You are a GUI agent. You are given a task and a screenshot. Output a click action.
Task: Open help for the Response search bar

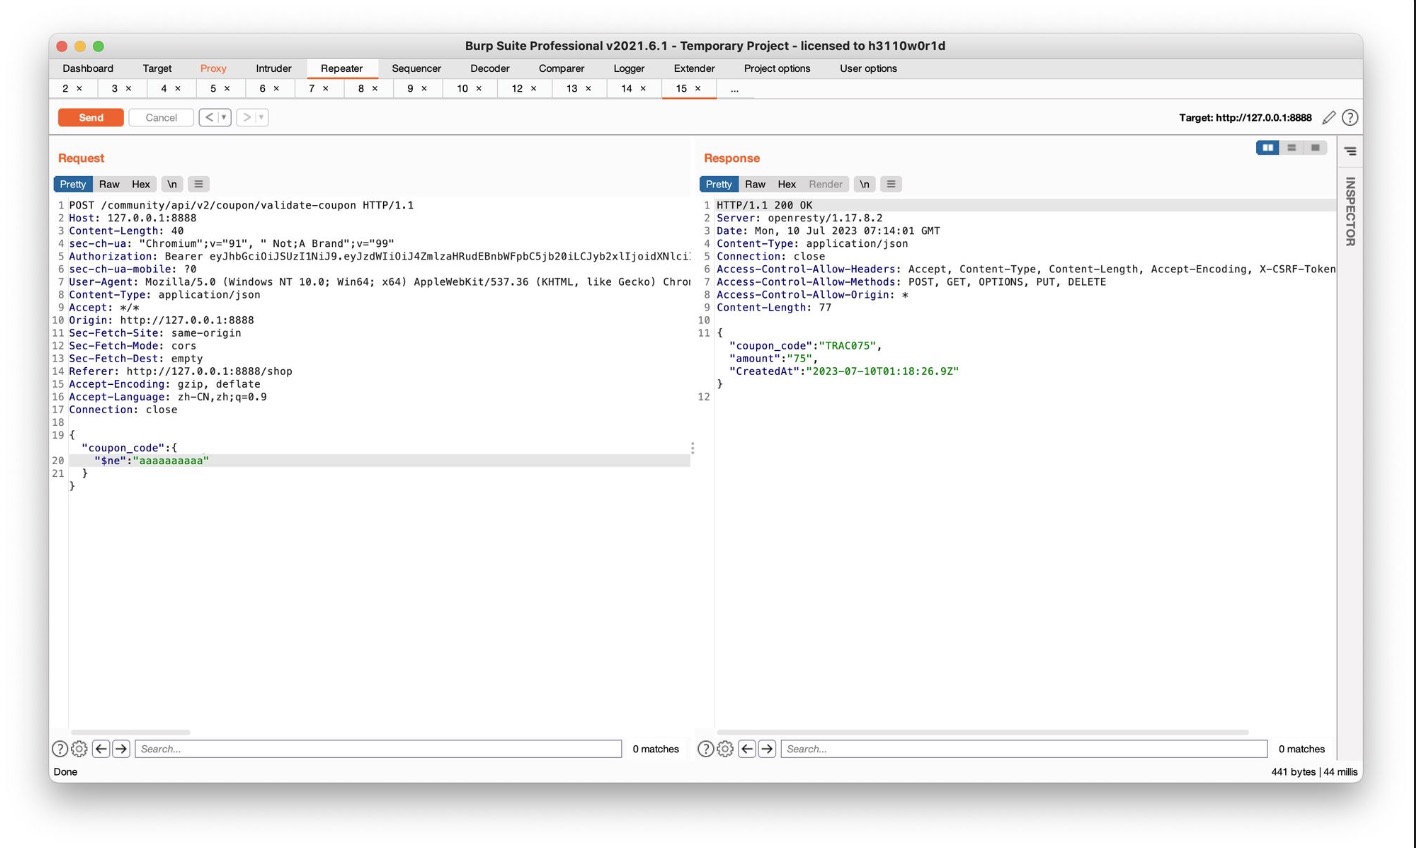click(706, 749)
